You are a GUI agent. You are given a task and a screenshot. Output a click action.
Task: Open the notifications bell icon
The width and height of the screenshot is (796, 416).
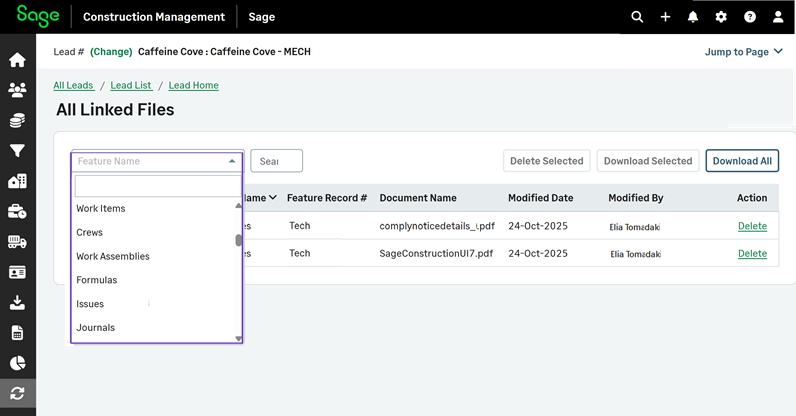tap(693, 17)
